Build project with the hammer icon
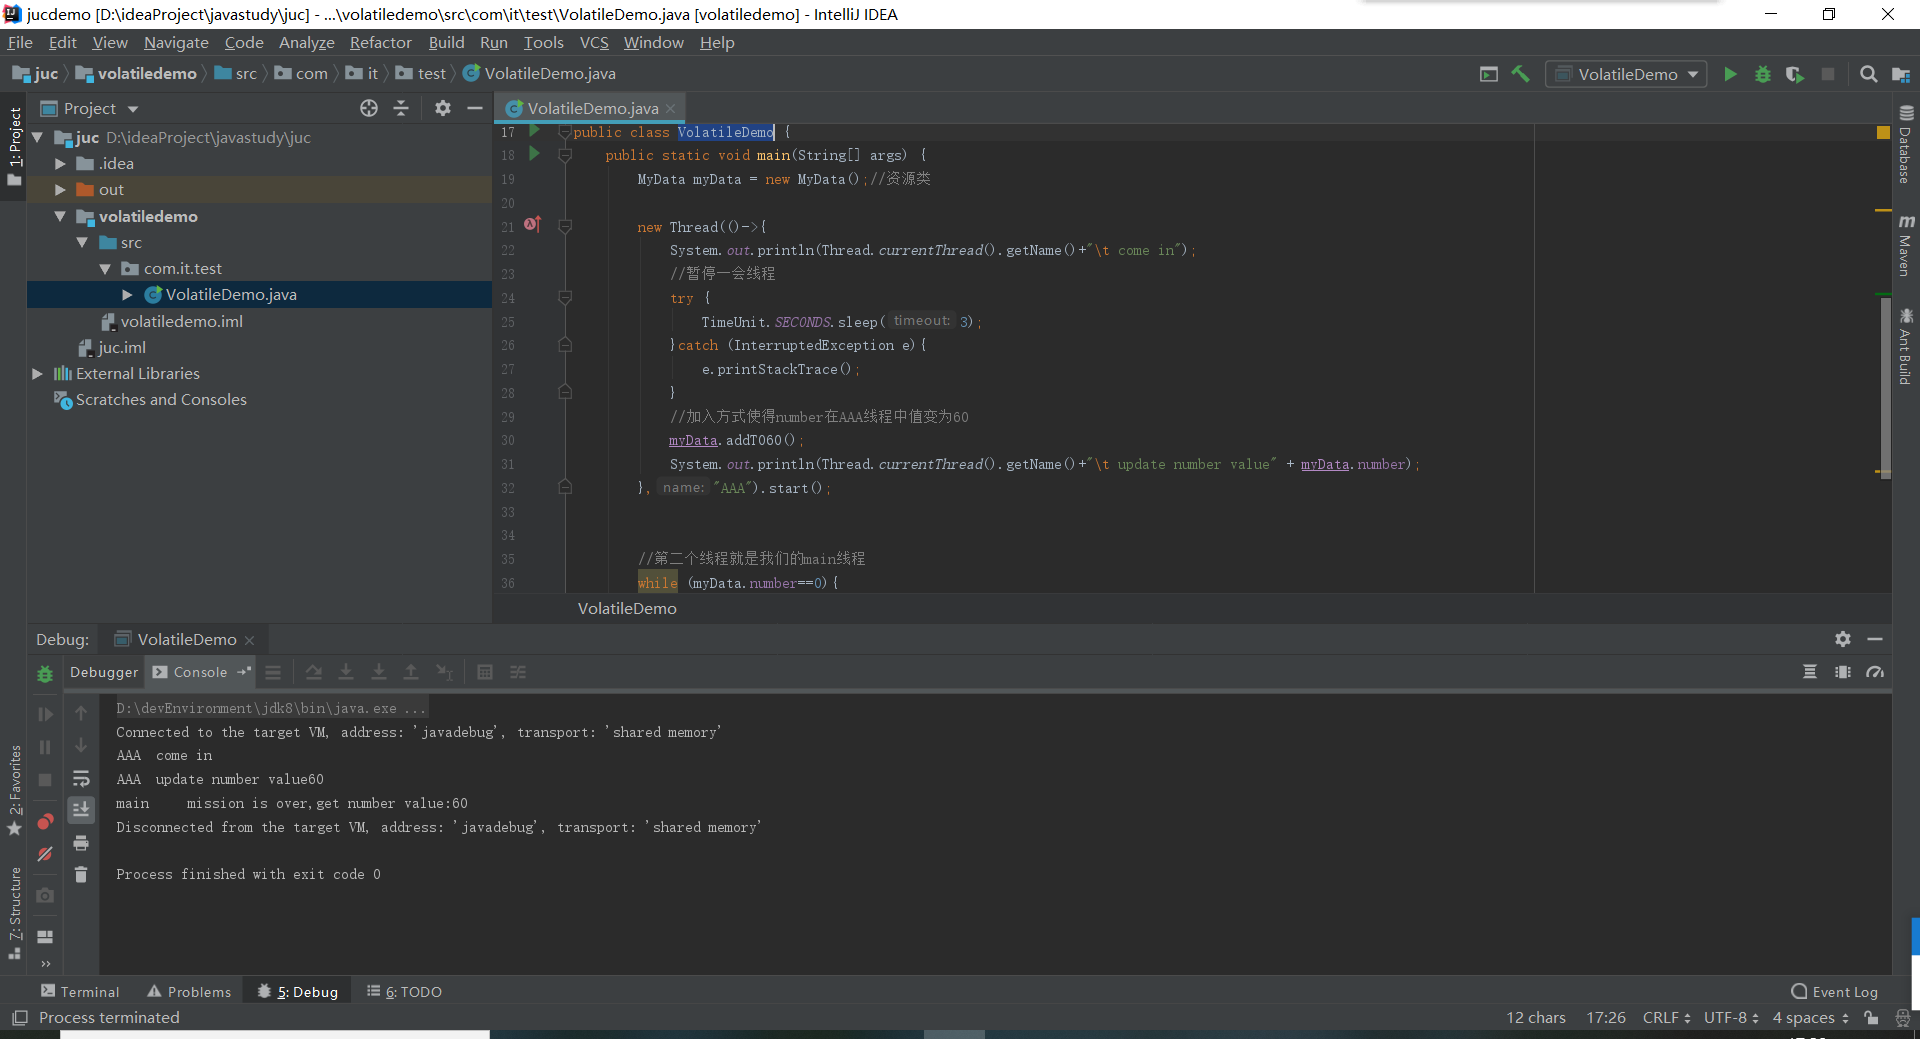This screenshot has height=1039, width=1920. pyautogui.click(x=1520, y=74)
